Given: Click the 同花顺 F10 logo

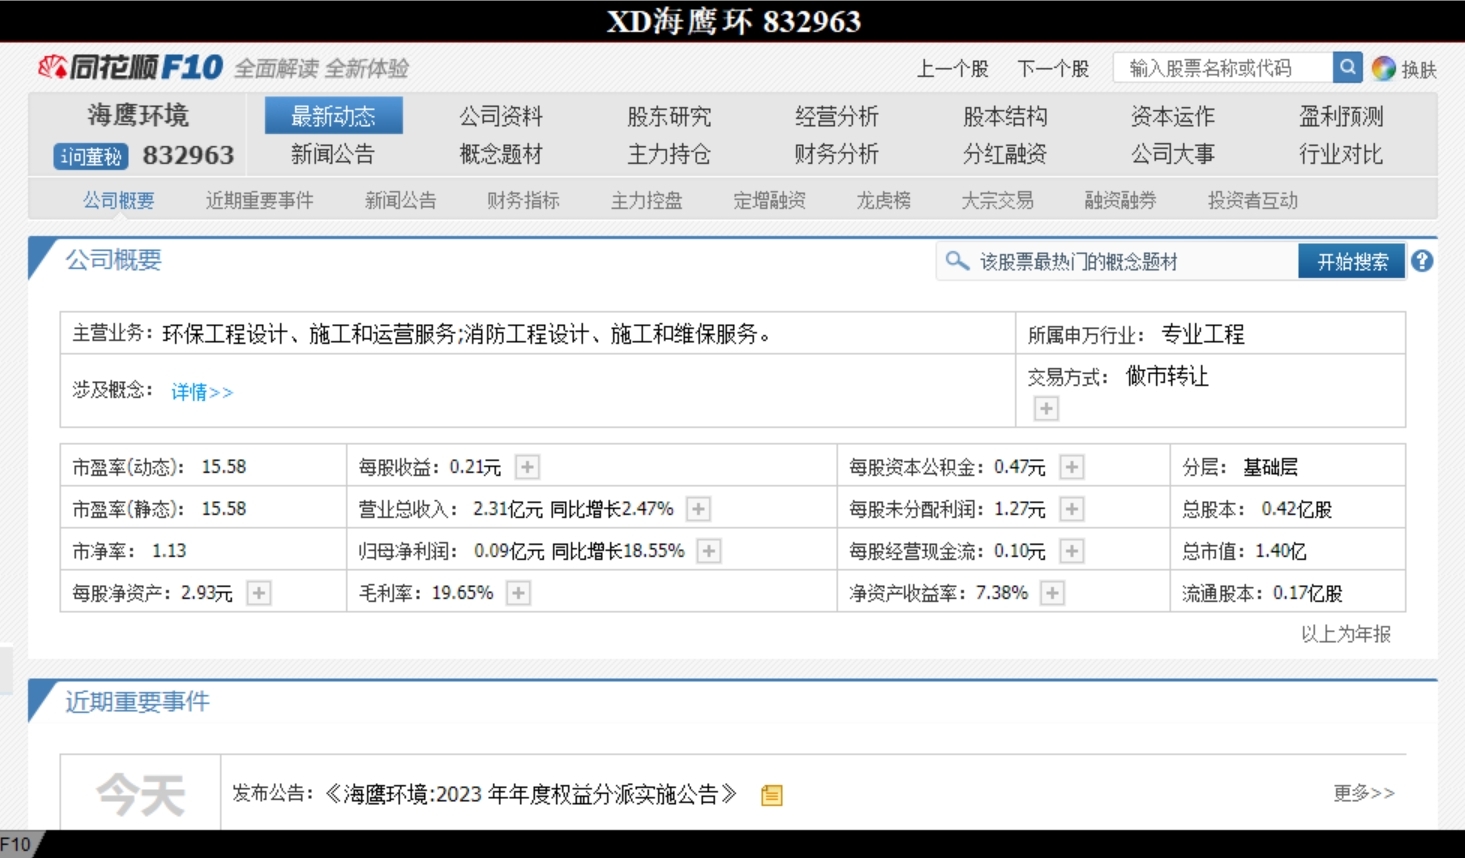Looking at the screenshot, I should click(130, 67).
